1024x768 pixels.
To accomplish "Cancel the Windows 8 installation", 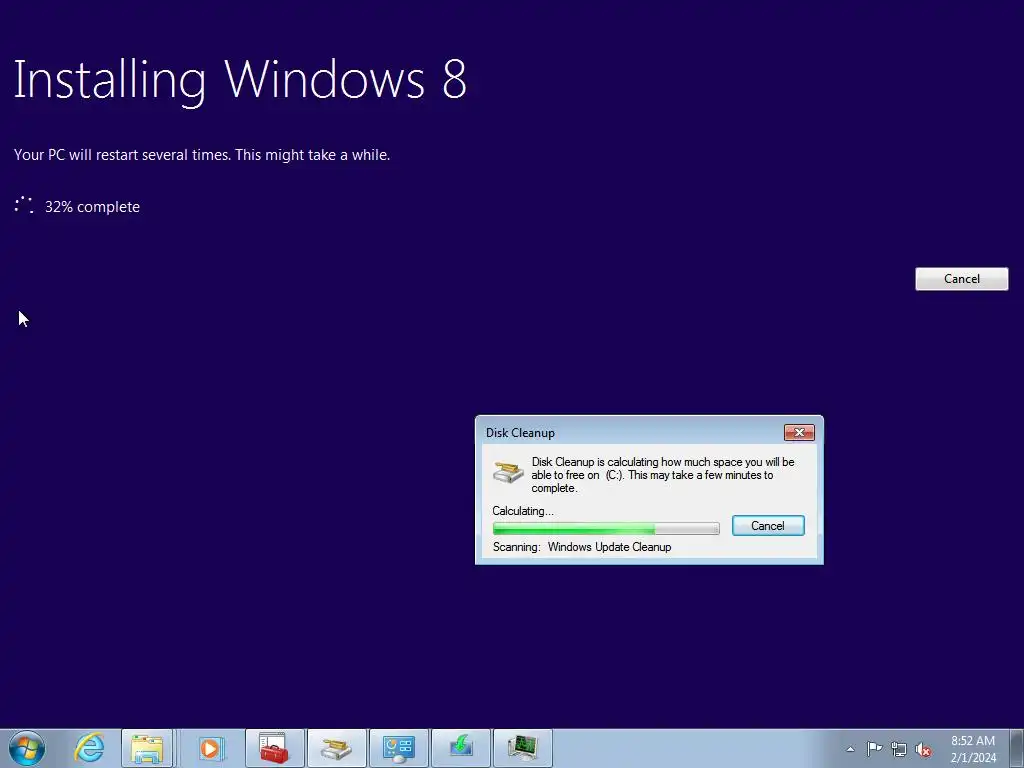I will [961, 279].
